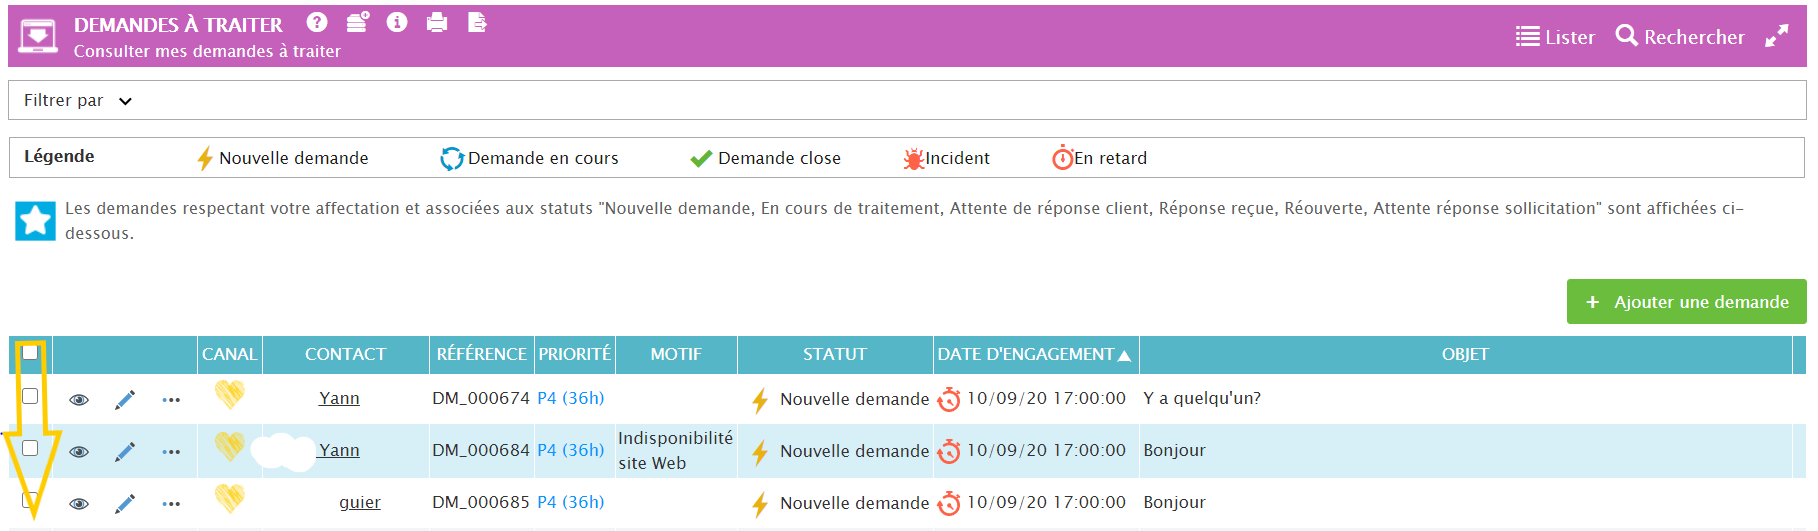The image size is (1818, 531).
Task: Open contact link guier
Action: 359,502
